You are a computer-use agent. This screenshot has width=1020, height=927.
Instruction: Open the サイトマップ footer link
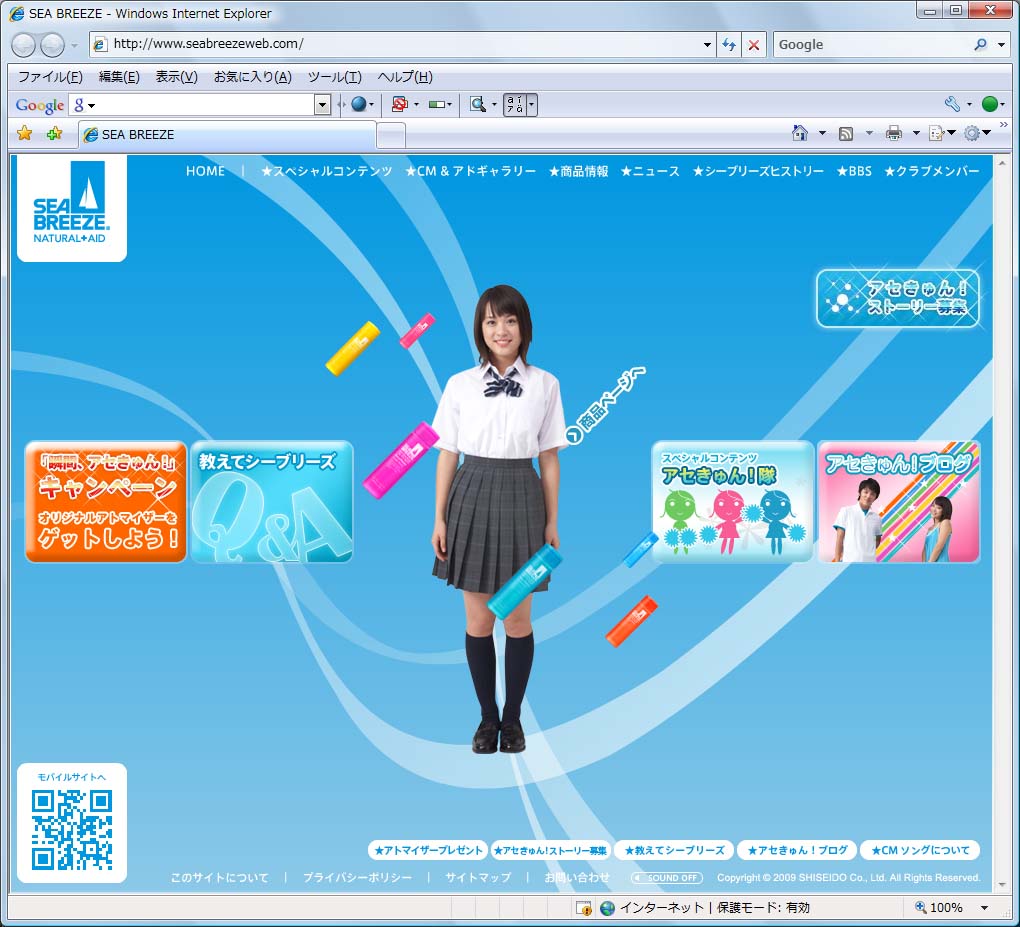[x=478, y=878]
